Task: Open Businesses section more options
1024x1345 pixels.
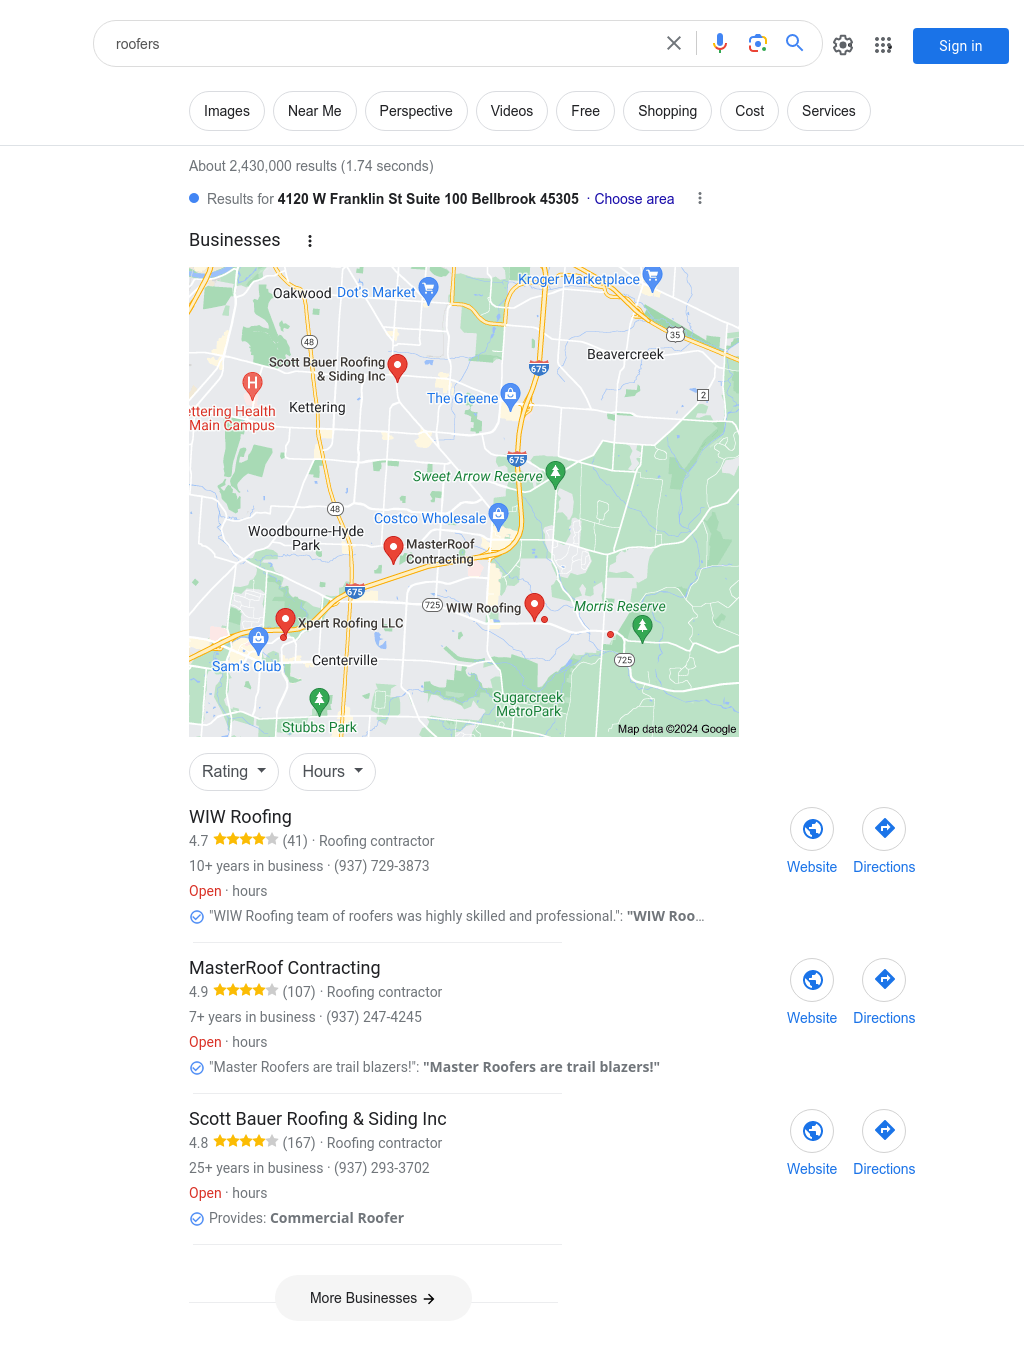Action: (310, 241)
